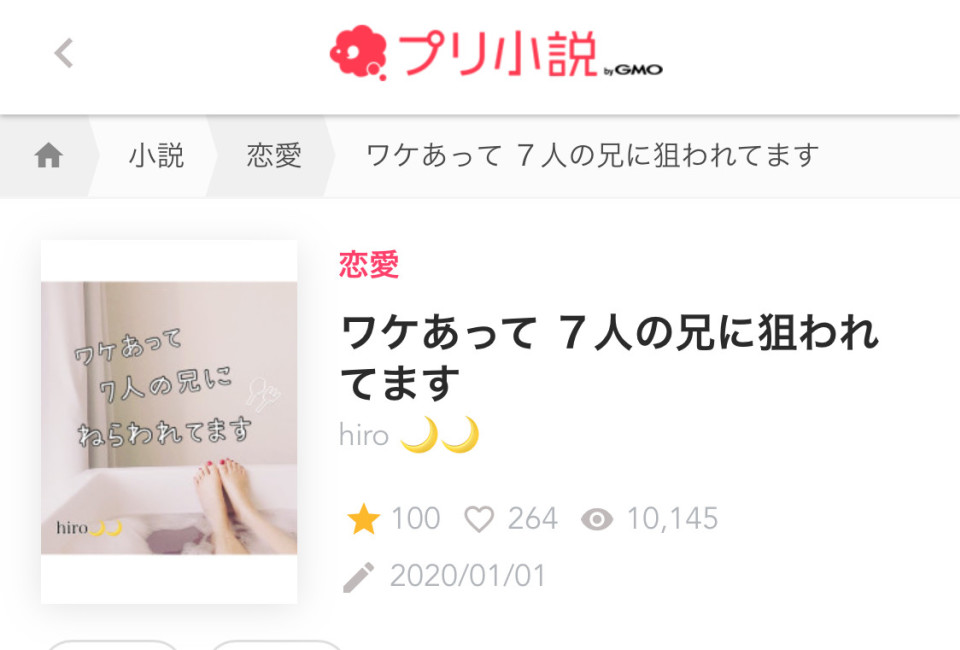Screen dimensions: 960x650
Task: Tap the プリ小説 logo in the header
Action: click(x=495, y=53)
